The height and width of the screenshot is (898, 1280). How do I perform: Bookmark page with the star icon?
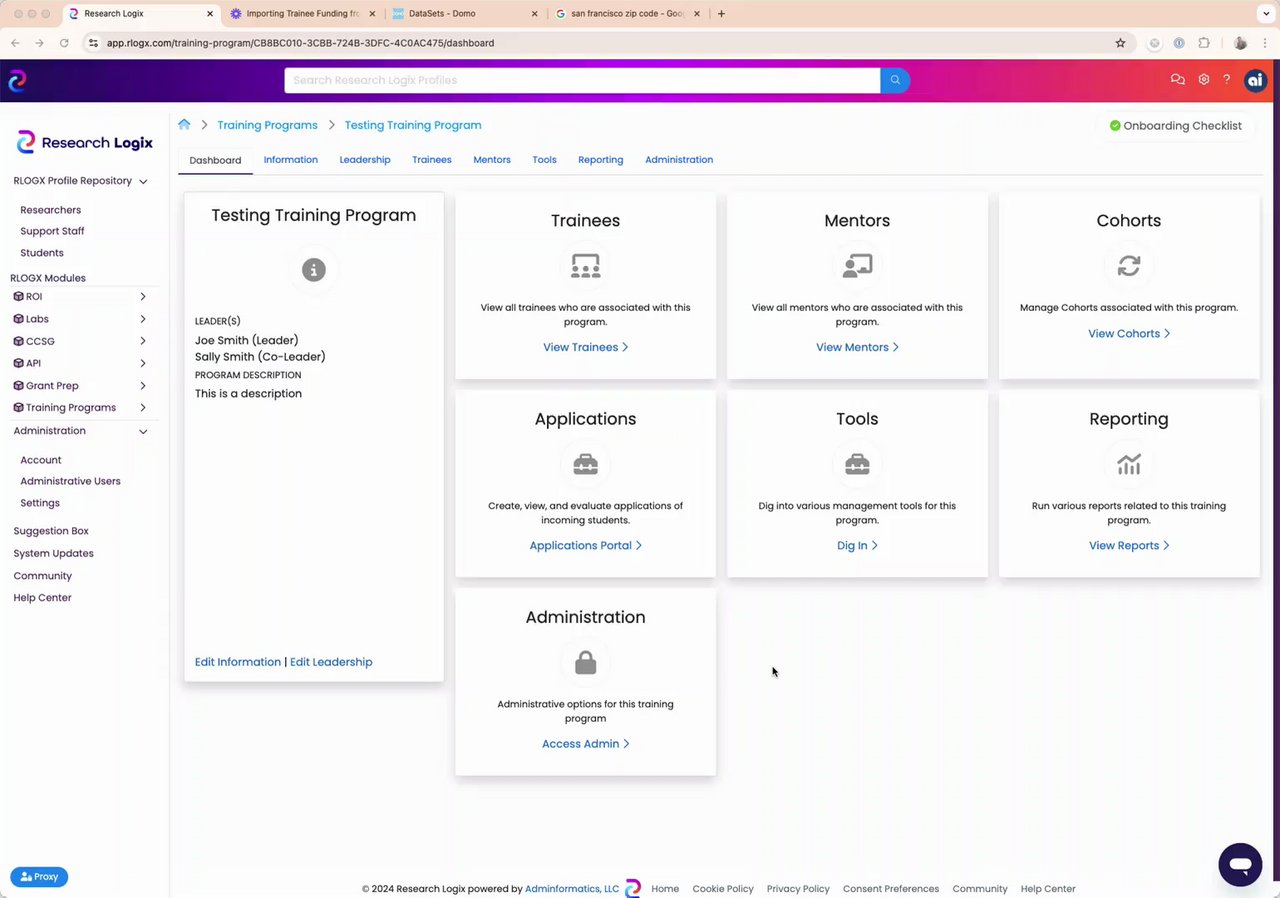[1120, 43]
